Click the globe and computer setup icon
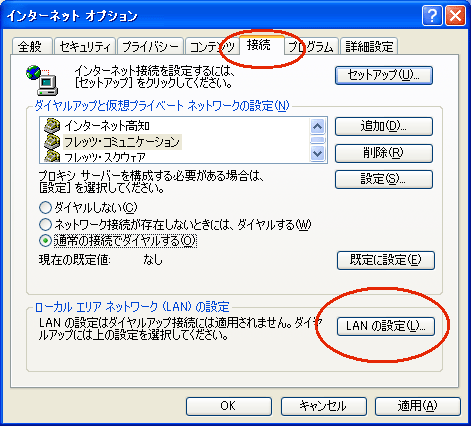Image resolution: width=471 pixels, height=426 pixels. coord(42,80)
